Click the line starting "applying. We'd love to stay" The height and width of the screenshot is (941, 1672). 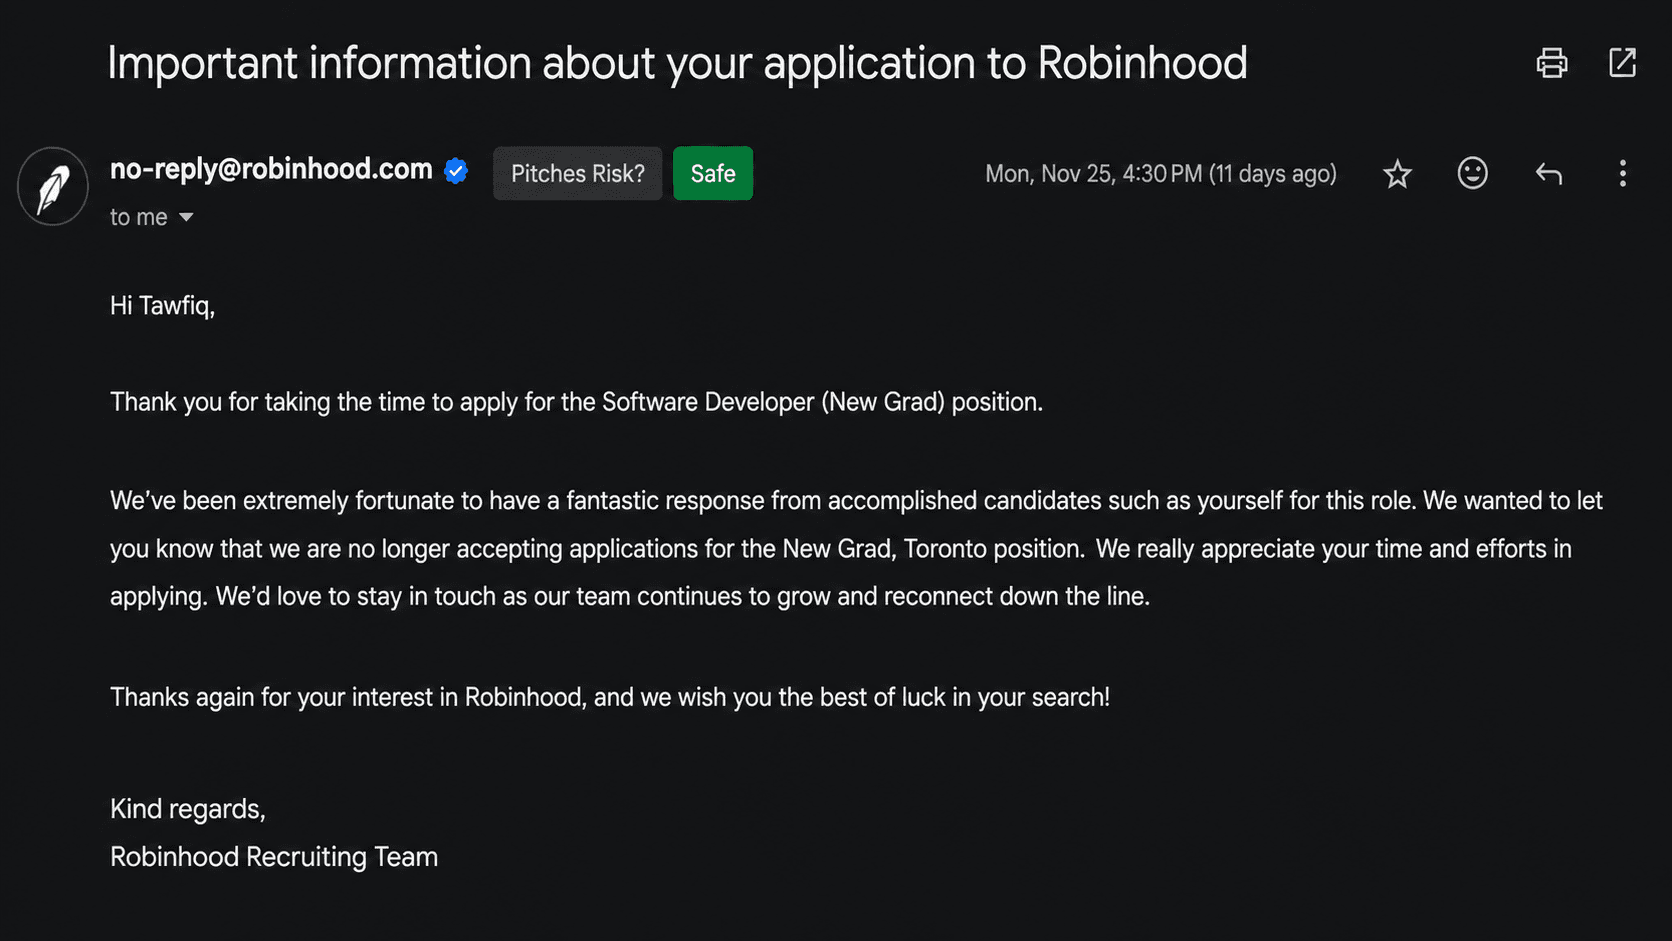pyautogui.click(x=630, y=597)
